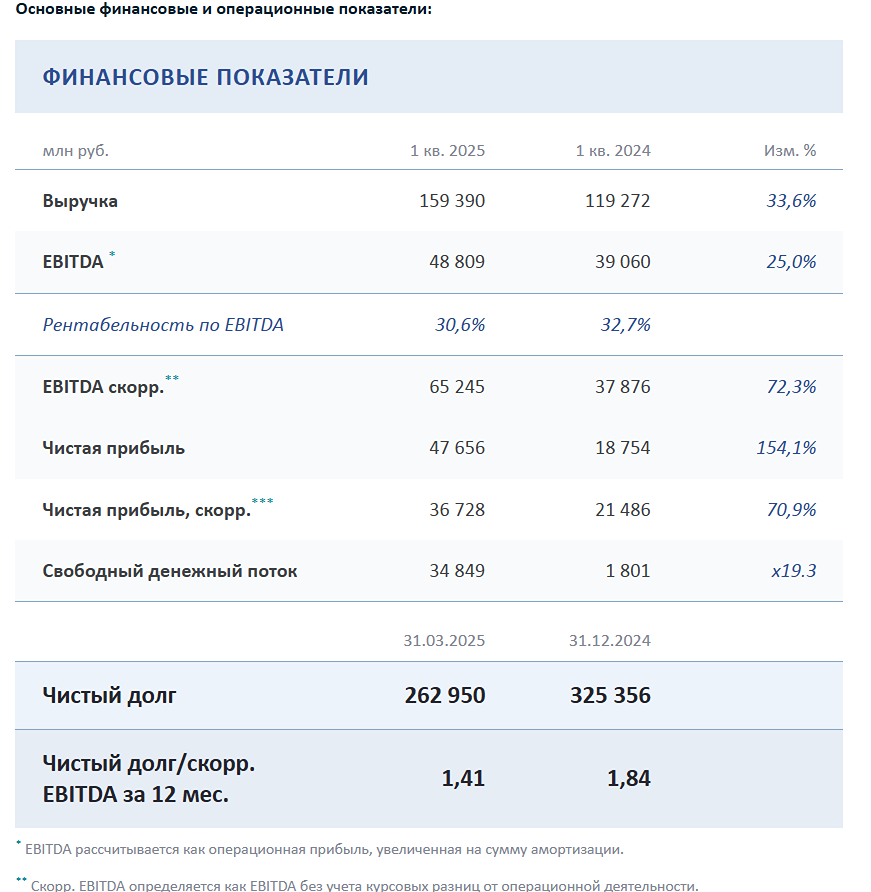Click the Чистый долг/скорр. EBITDA ratio label
871x892 pixels.
pos(148,780)
